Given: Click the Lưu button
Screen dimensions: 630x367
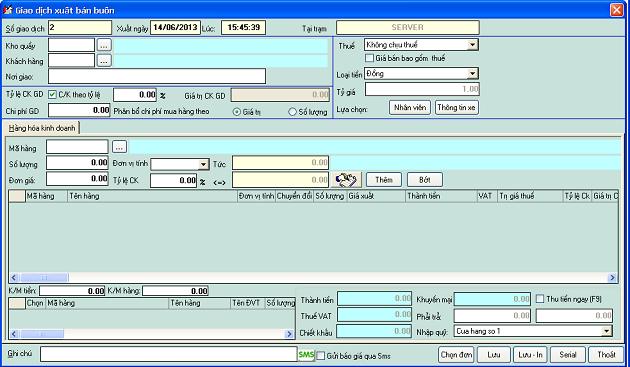Looking at the screenshot, I should [x=493, y=355].
